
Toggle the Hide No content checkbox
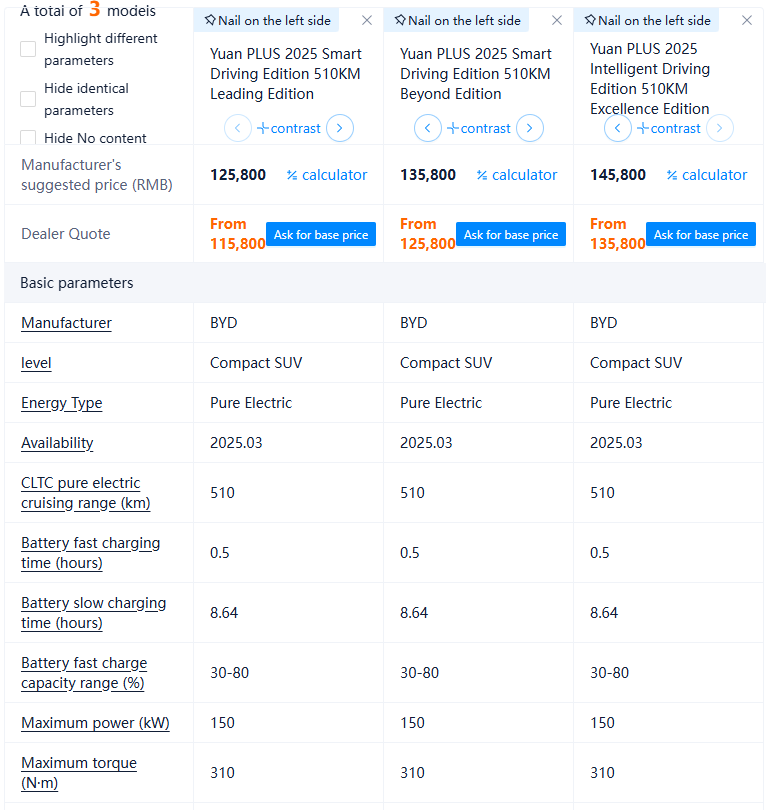(28, 138)
